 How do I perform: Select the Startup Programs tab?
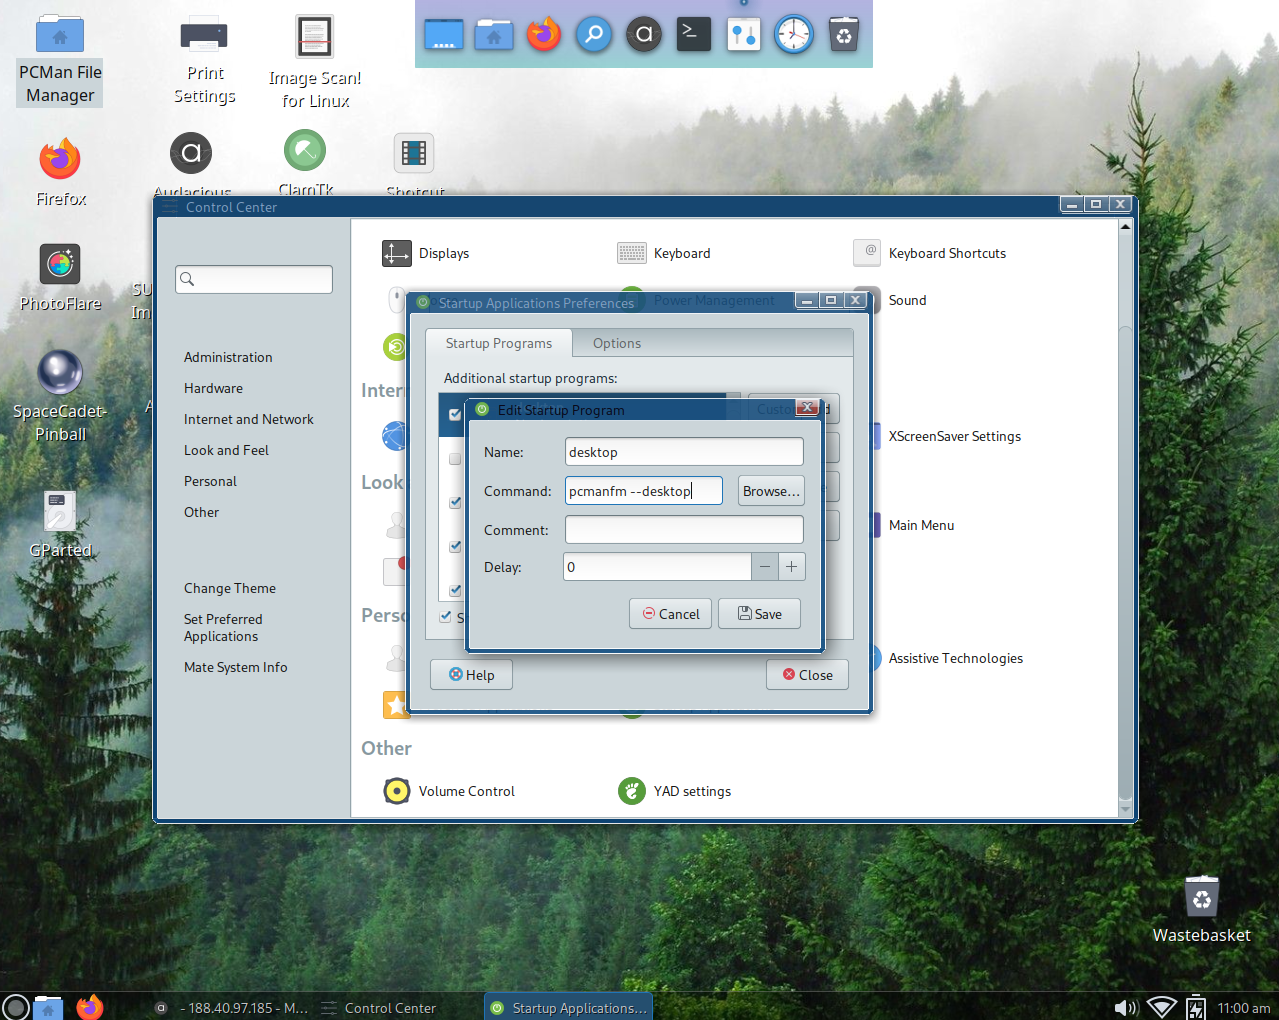click(498, 343)
